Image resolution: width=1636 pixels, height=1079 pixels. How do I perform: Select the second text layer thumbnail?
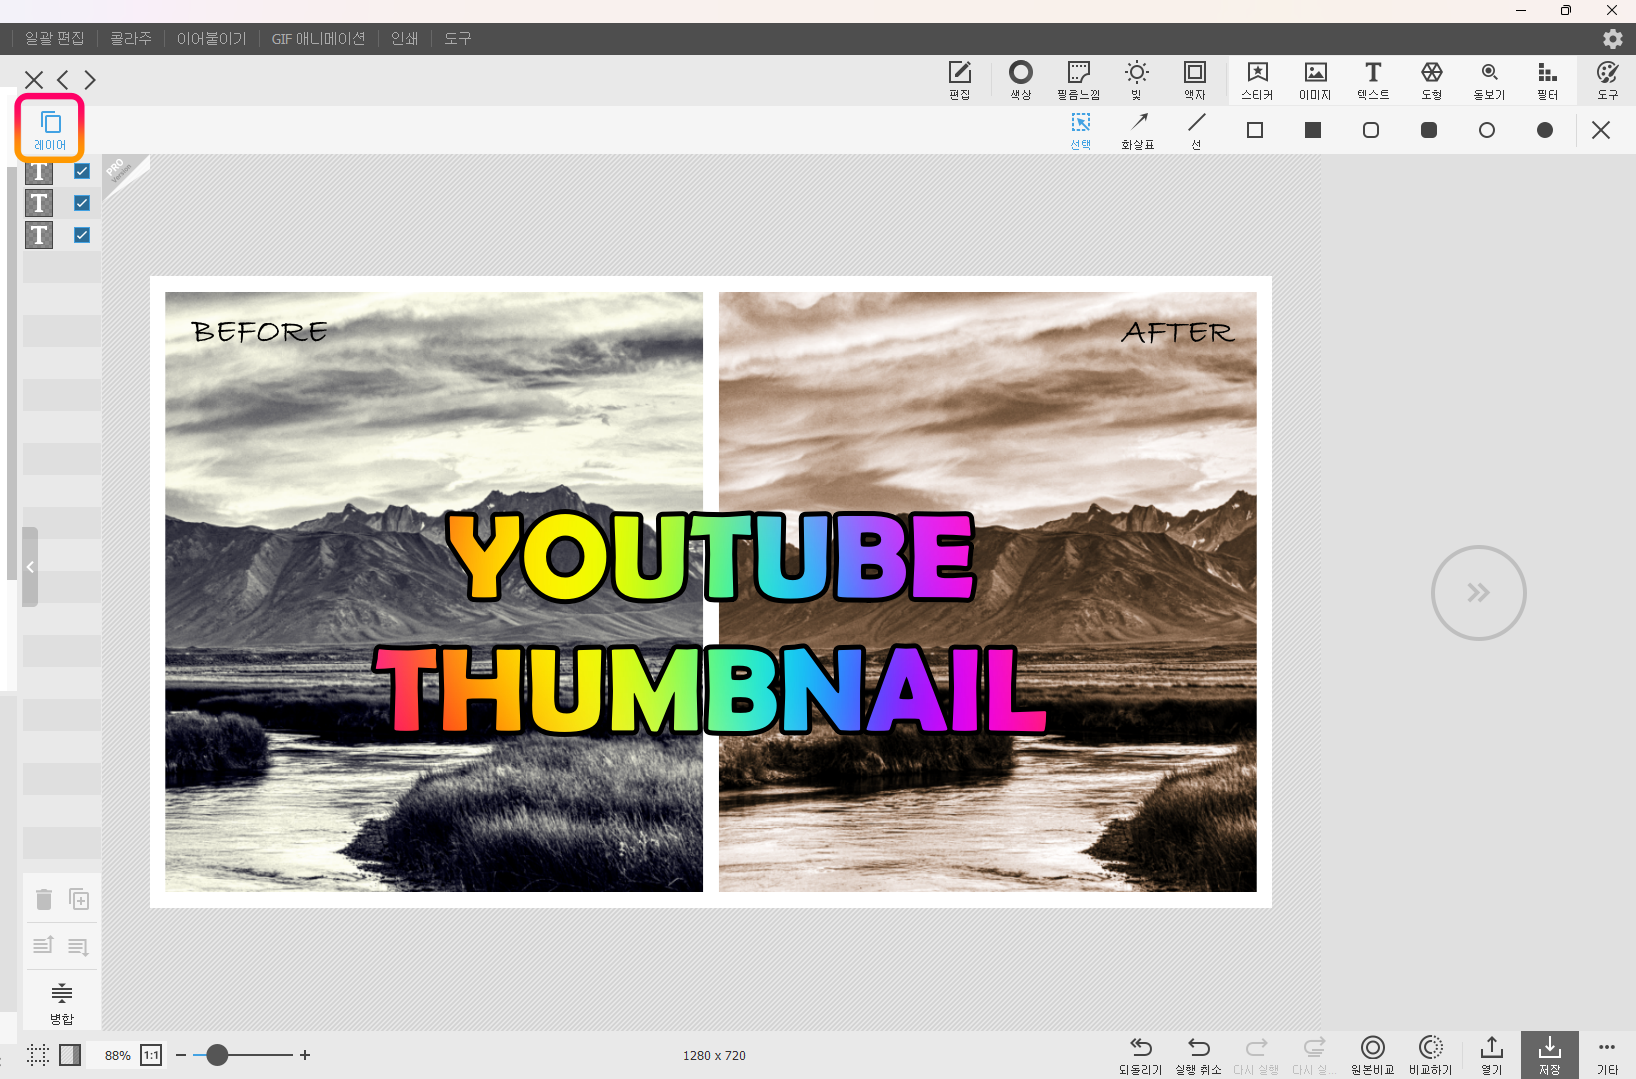pyautogui.click(x=39, y=203)
